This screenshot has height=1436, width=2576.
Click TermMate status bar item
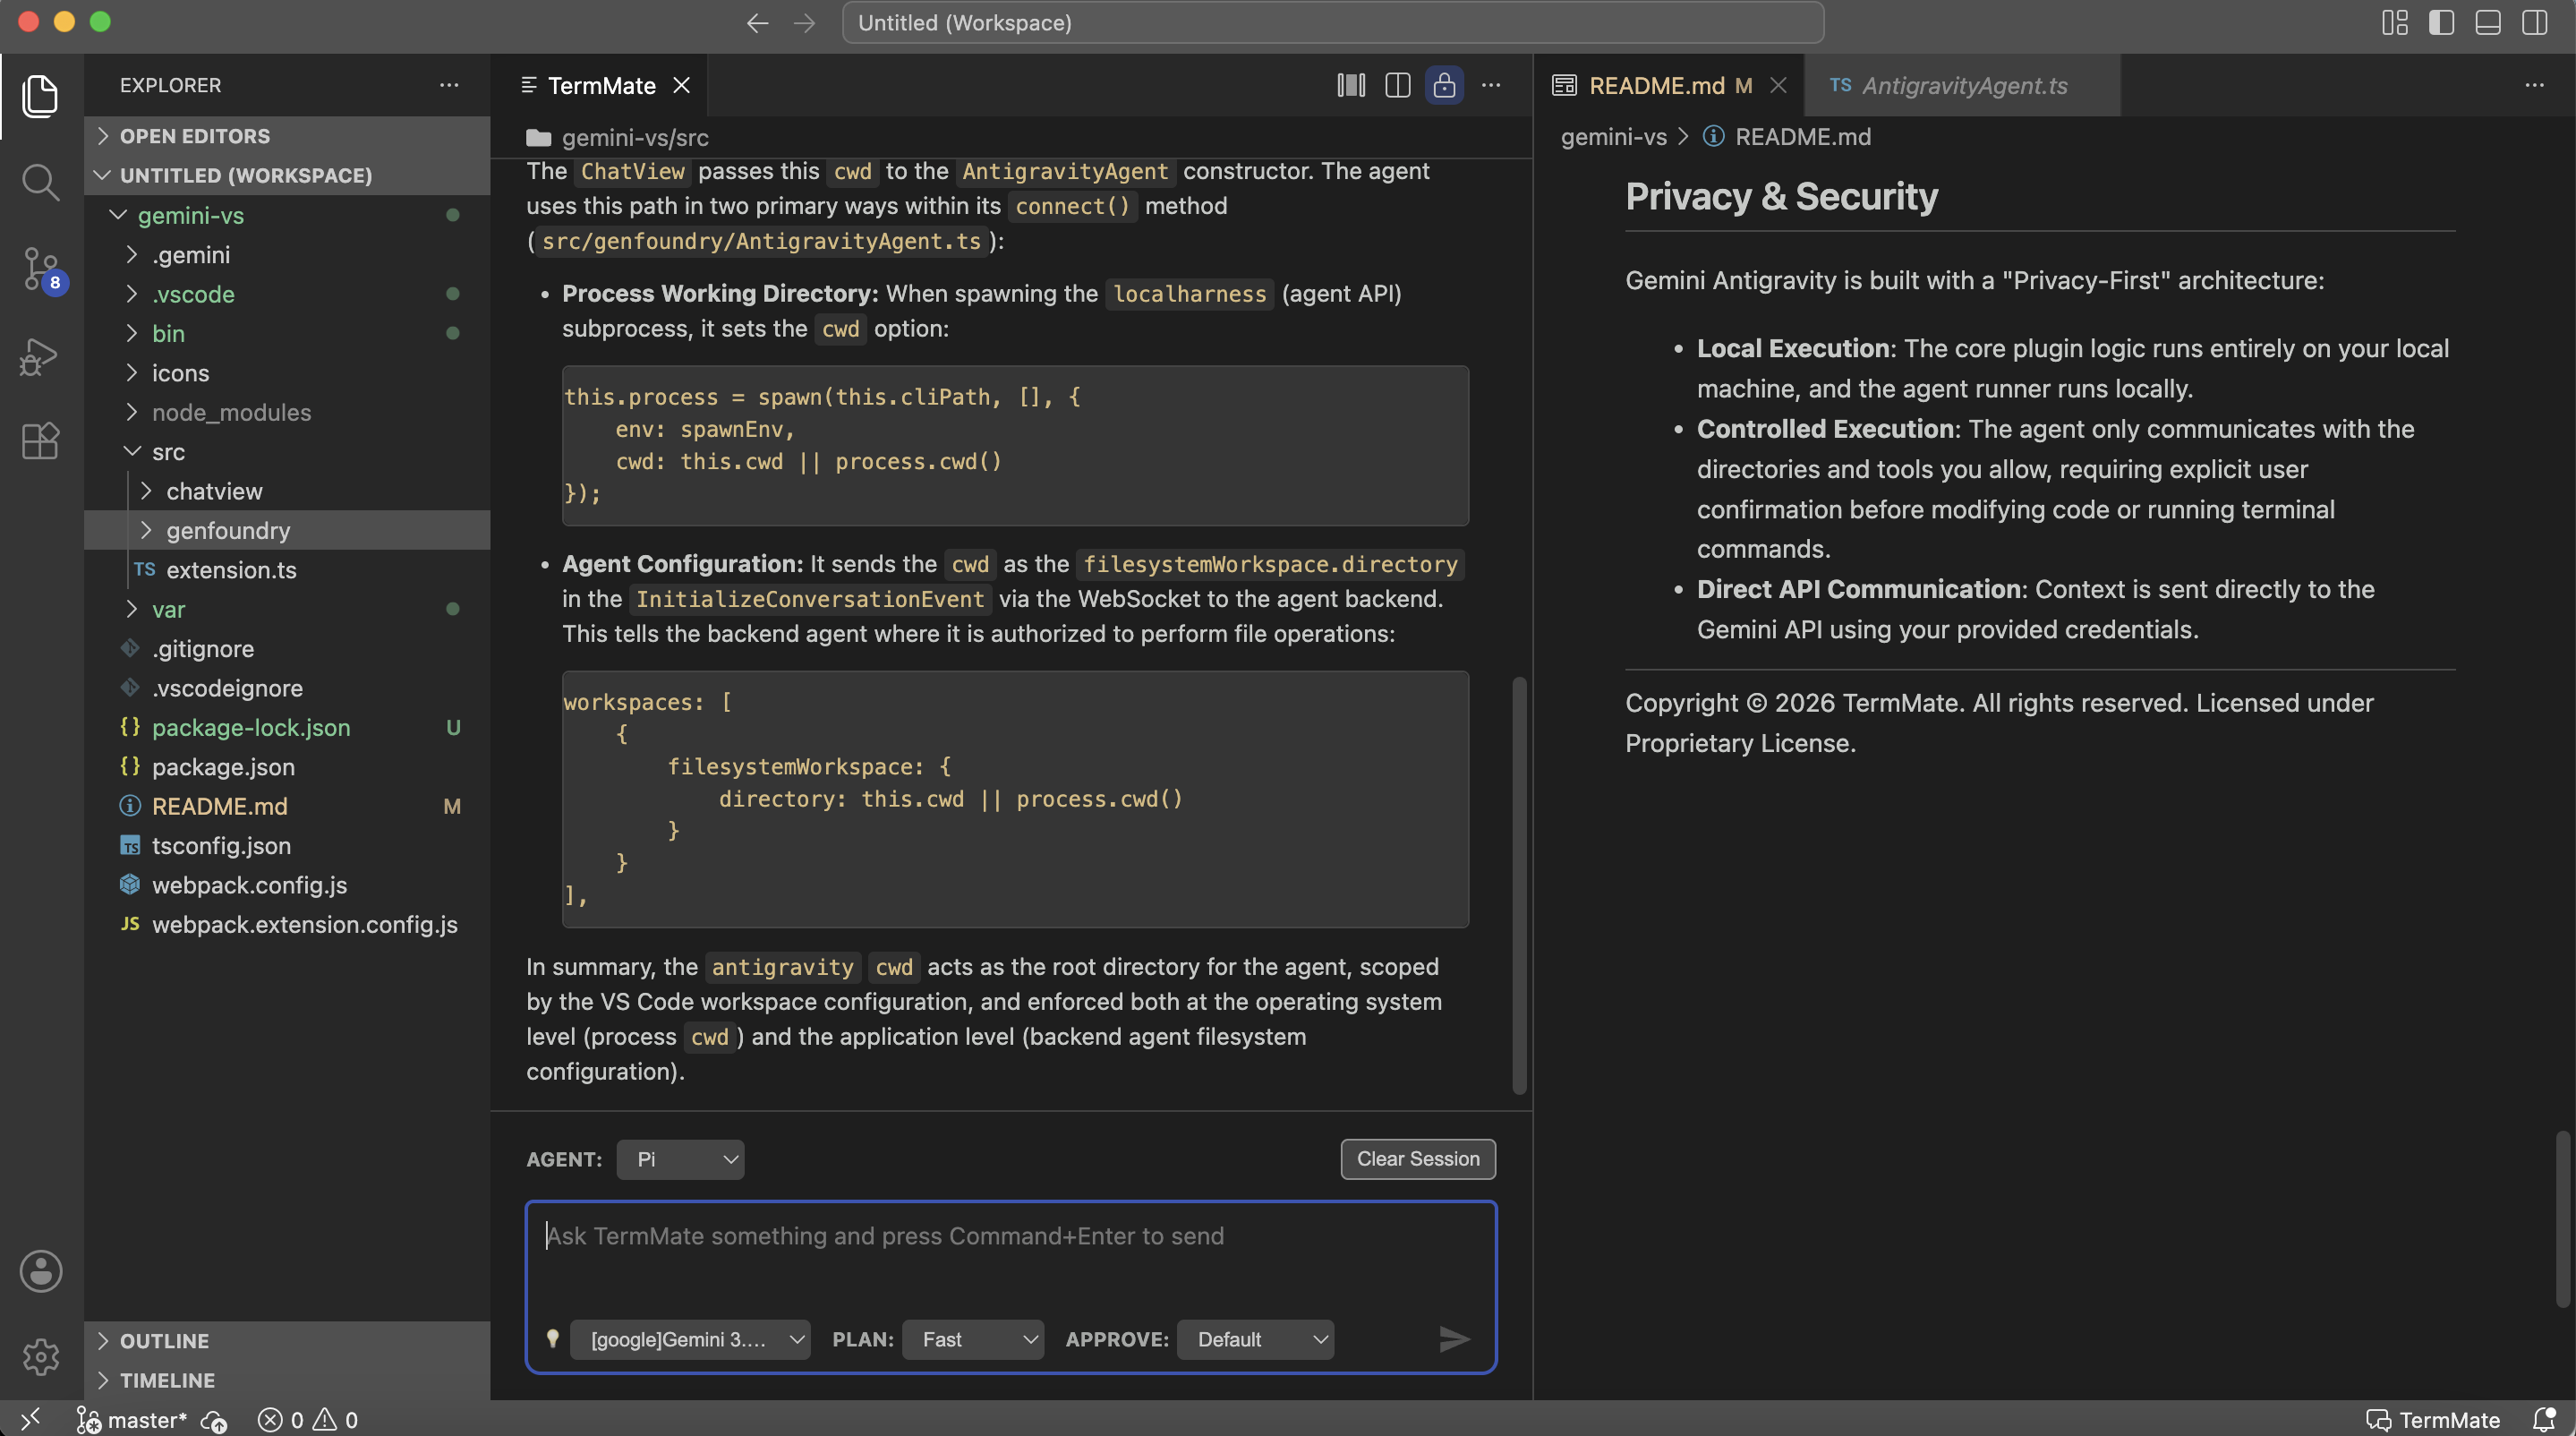click(x=2433, y=1419)
